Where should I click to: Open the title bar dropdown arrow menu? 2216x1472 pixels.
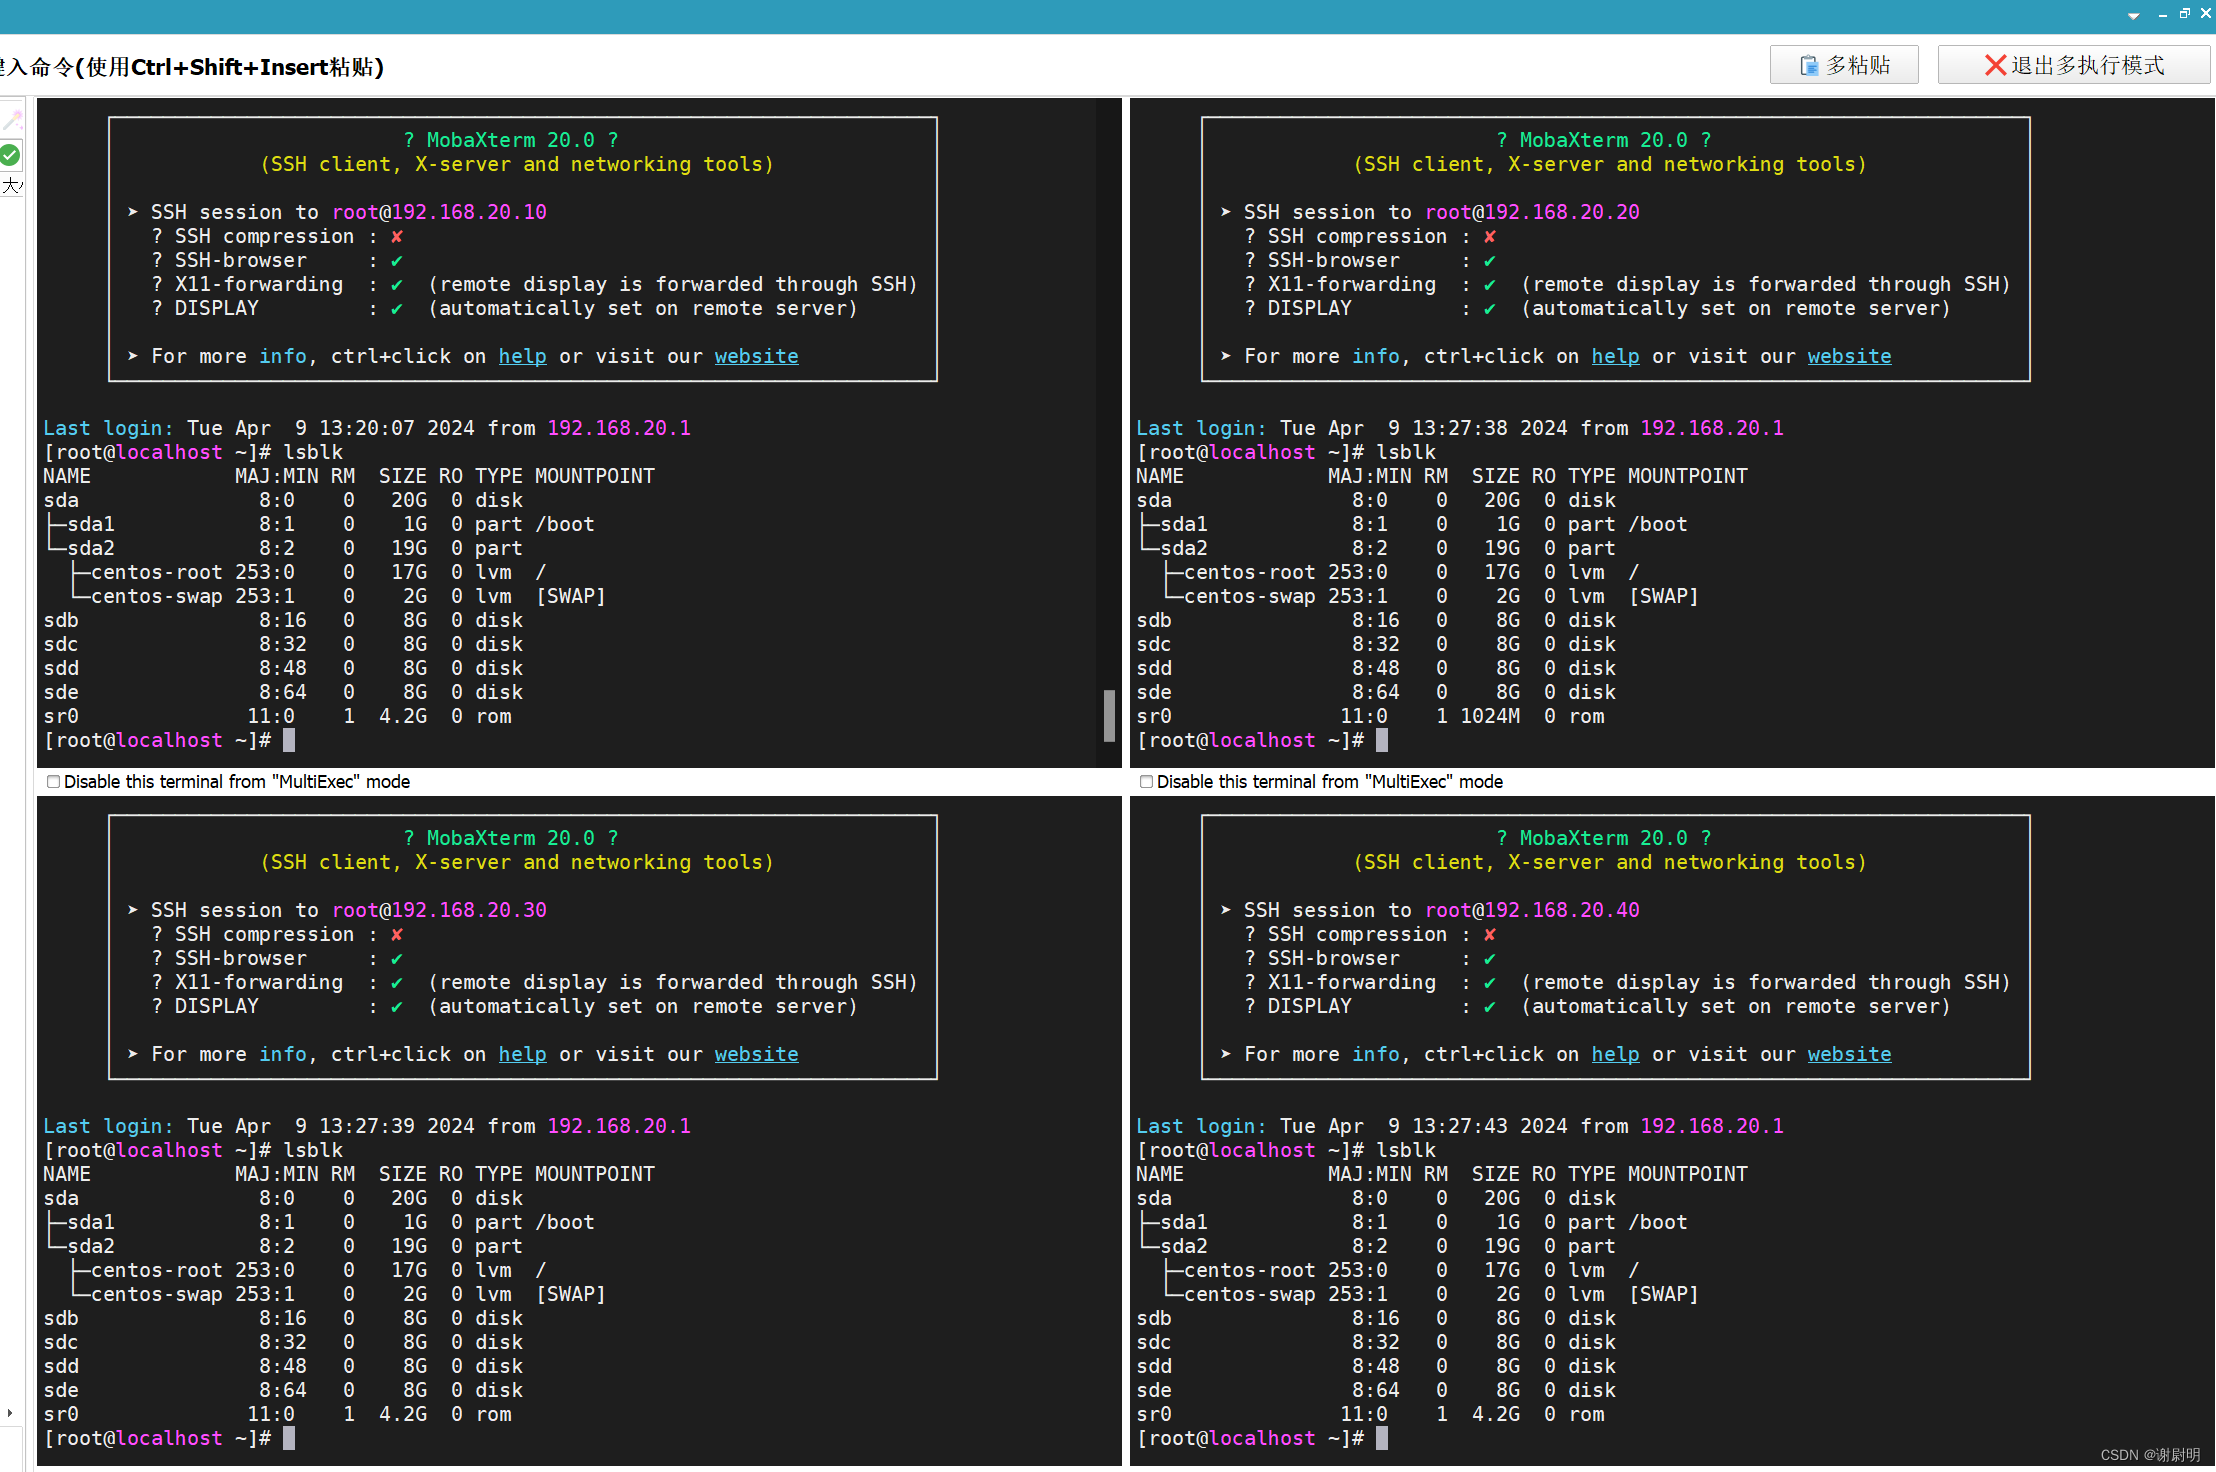pos(2133,16)
